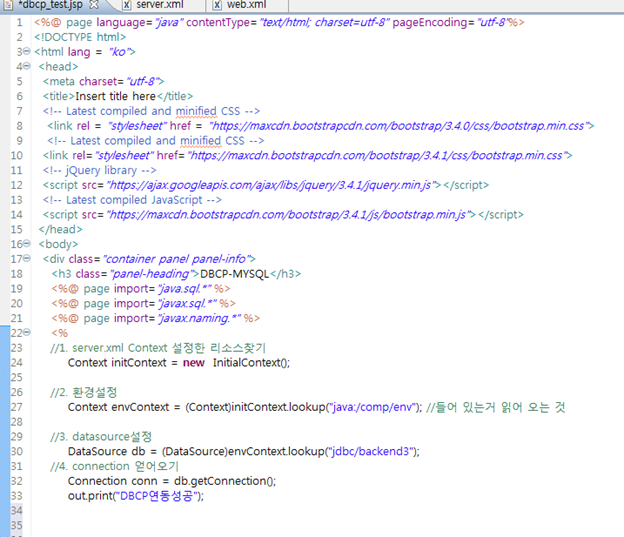Image resolution: width=624 pixels, height=537 pixels.
Task: Click the javax.naming.* import value
Action: coord(199,318)
